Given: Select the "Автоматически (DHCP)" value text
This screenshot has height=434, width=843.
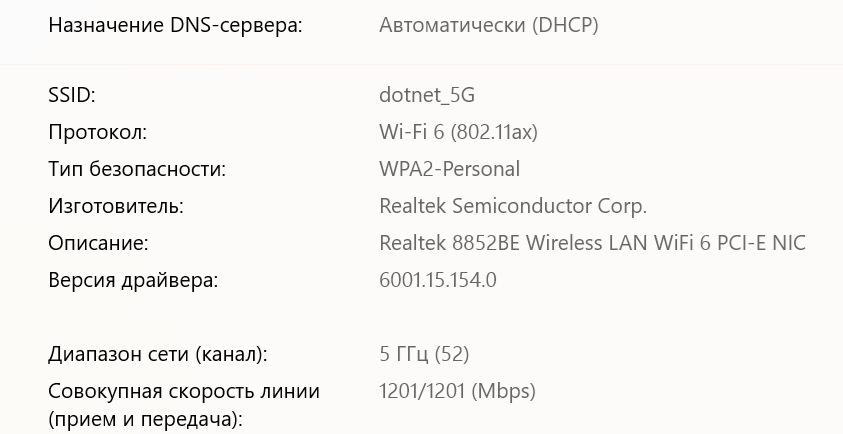Looking at the screenshot, I should coord(488,26).
